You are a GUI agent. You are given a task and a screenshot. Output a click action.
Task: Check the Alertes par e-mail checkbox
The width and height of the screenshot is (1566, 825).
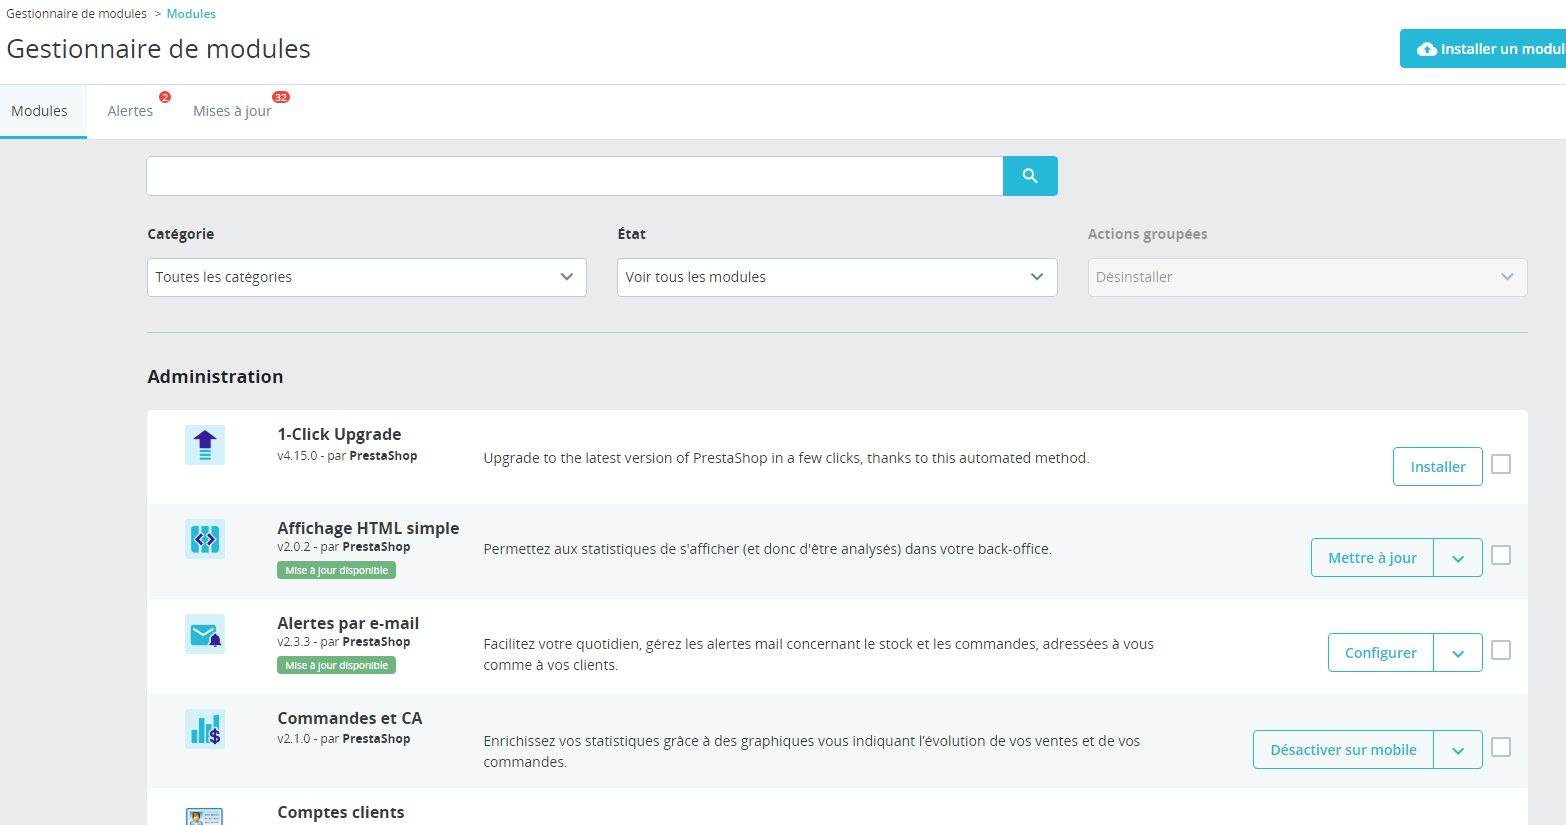[1501, 650]
